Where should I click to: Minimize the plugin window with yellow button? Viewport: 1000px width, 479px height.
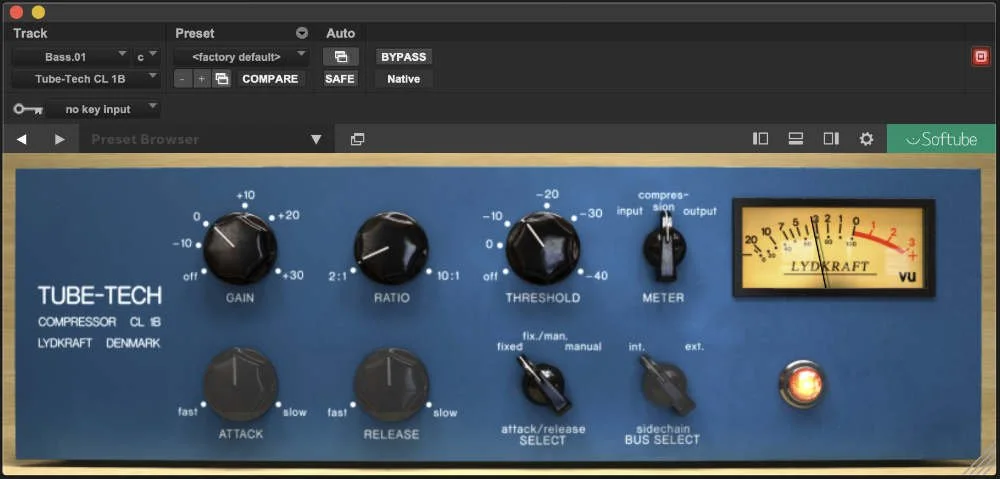(38, 12)
